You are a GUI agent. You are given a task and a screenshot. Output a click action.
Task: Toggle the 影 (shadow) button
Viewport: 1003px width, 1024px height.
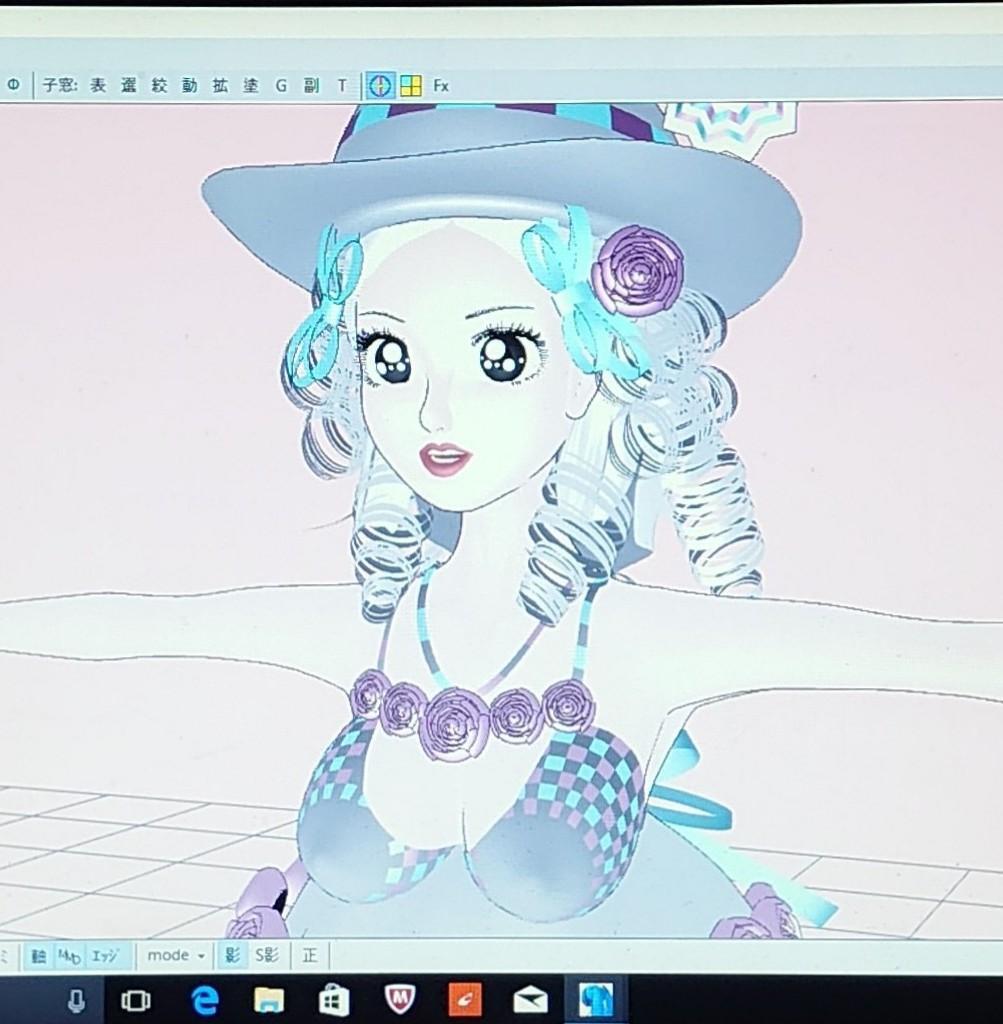point(232,956)
